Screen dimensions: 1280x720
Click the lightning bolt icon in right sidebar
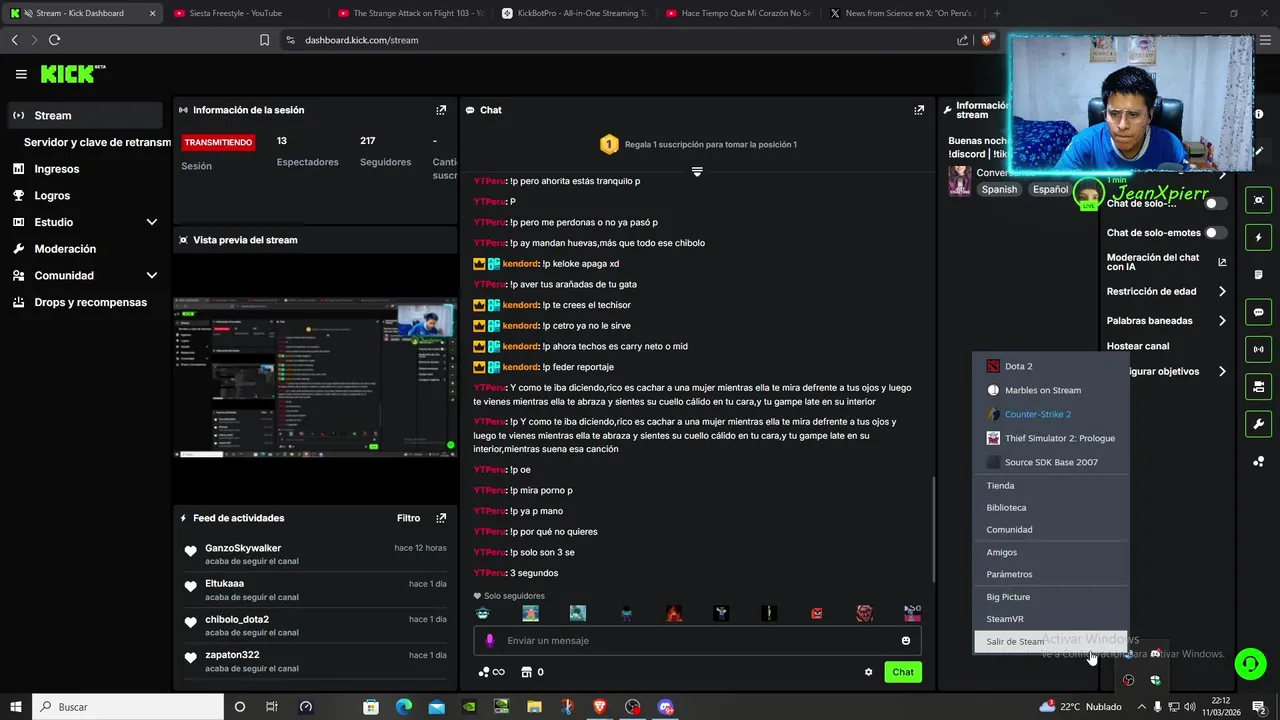(1259, 238)
